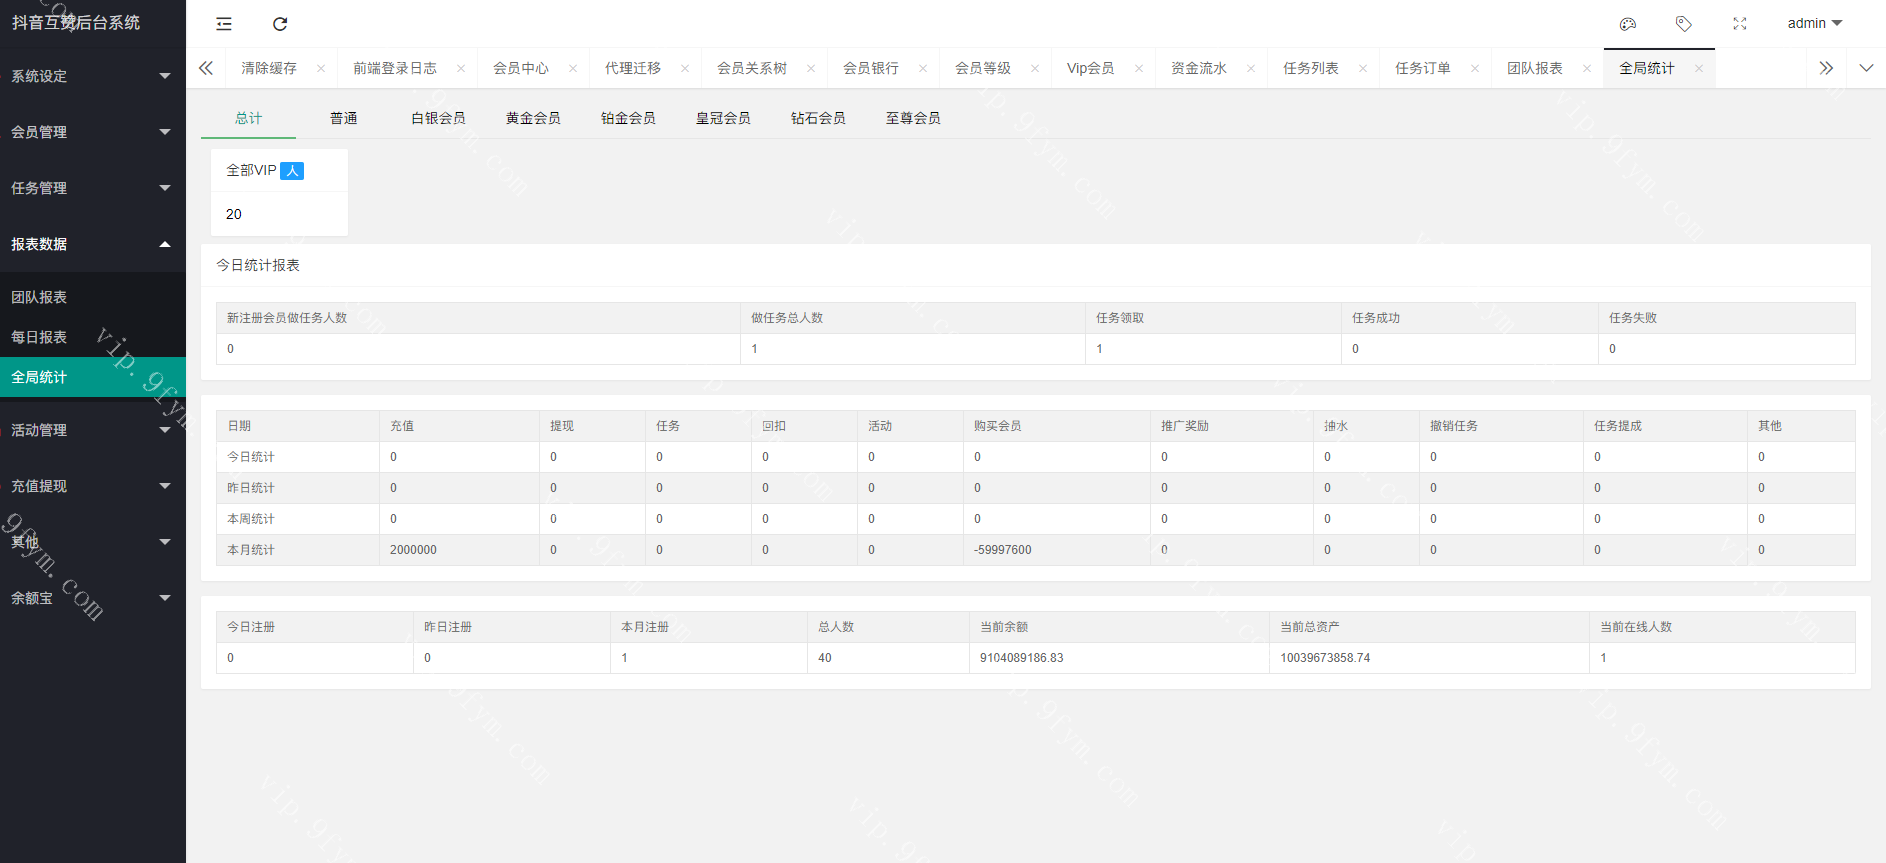Expand the 会员管理 sidebar menu
Image resolution: width=1886 pixels, height=863 pixels.
point(92,132)
